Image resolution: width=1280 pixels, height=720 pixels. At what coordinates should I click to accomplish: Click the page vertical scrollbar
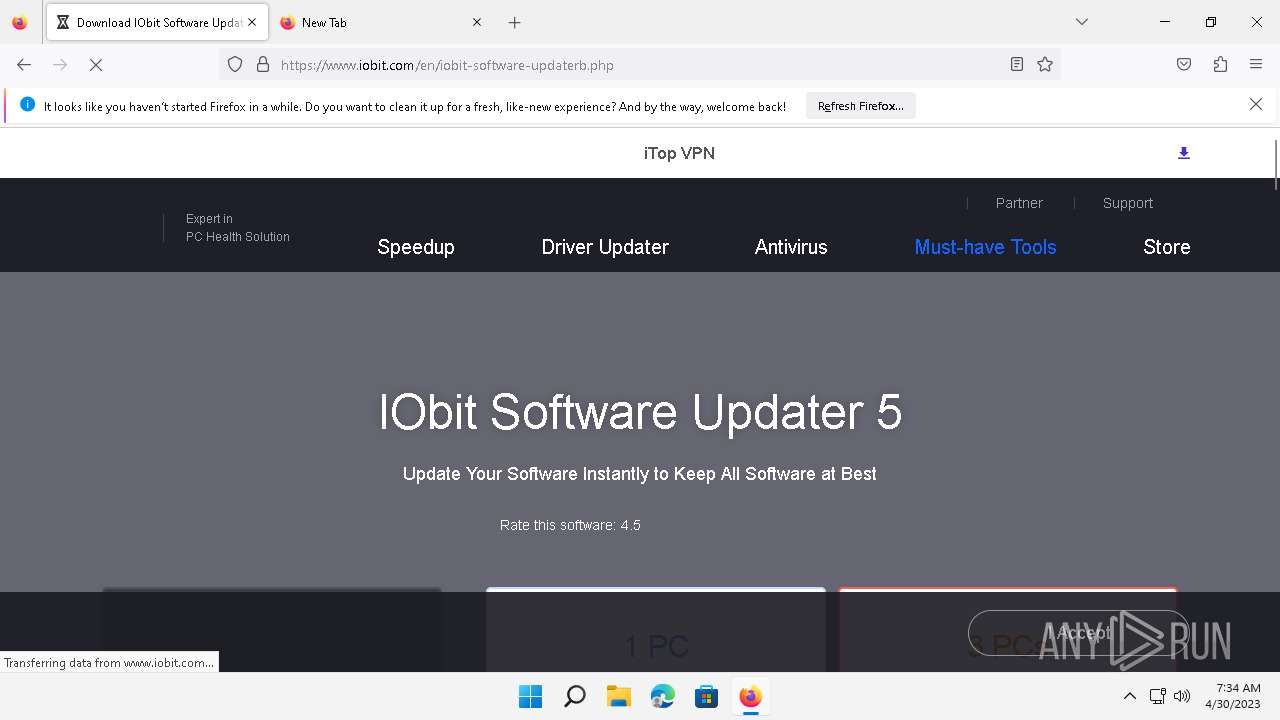point(1275,165)
